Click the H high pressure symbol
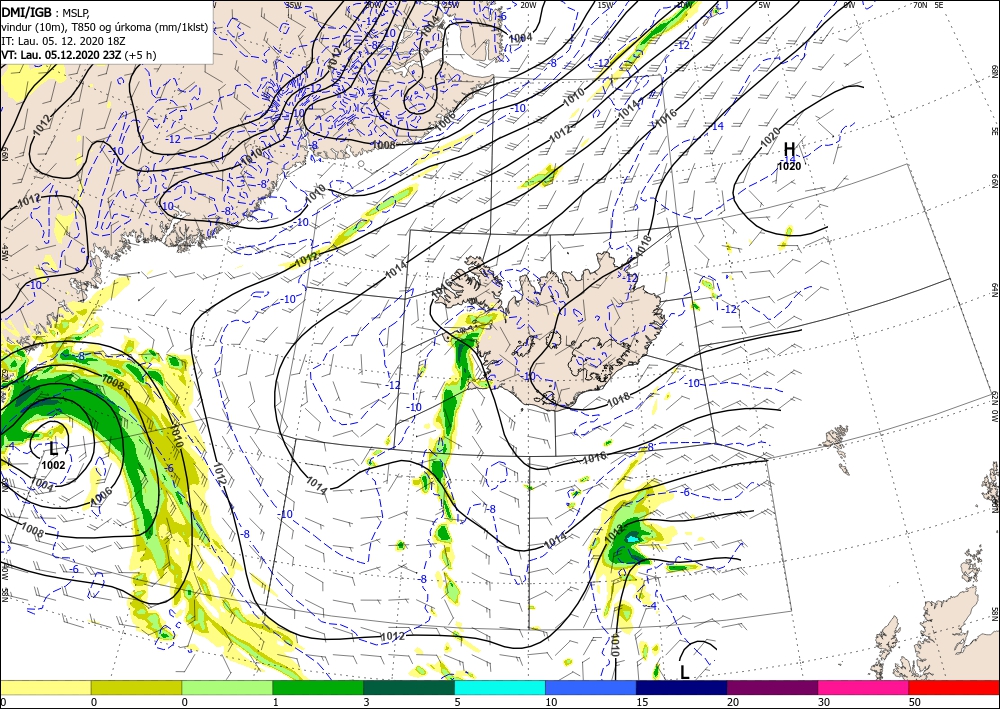The width and height of the screenshot is (1000, 709). [x=789, y=150]
